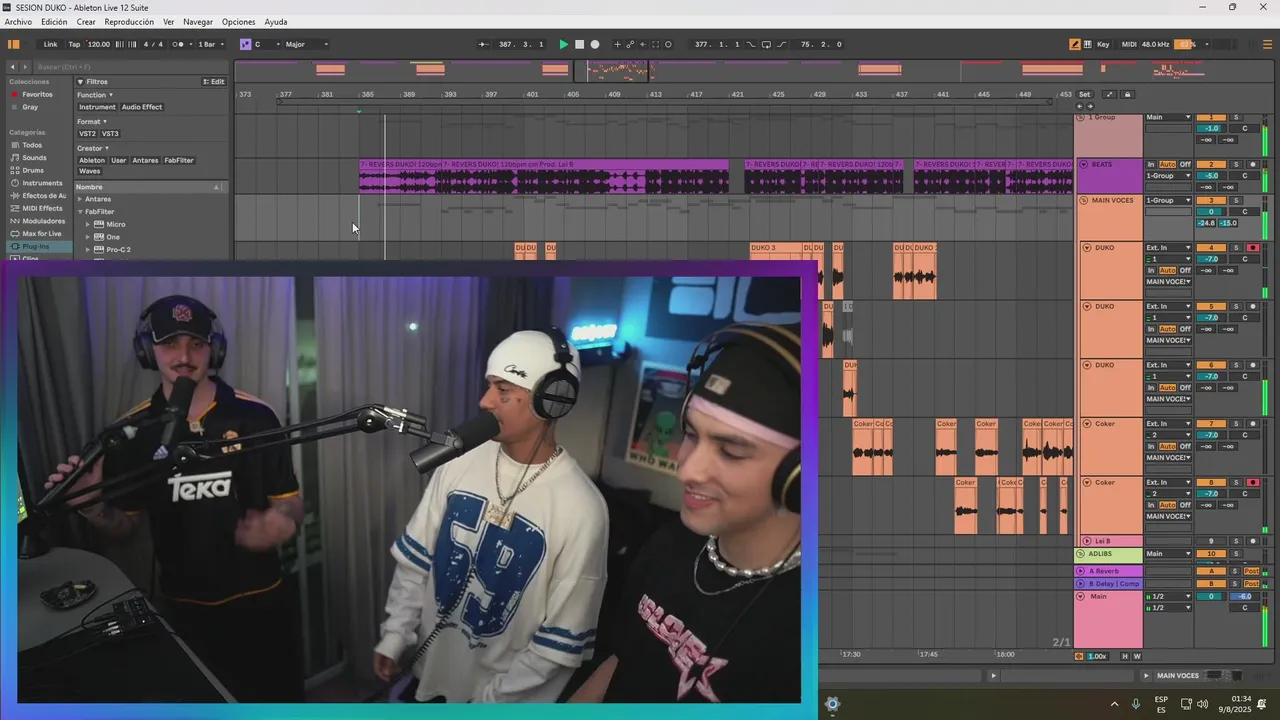Click the Set locator button

coord(1084,94)
